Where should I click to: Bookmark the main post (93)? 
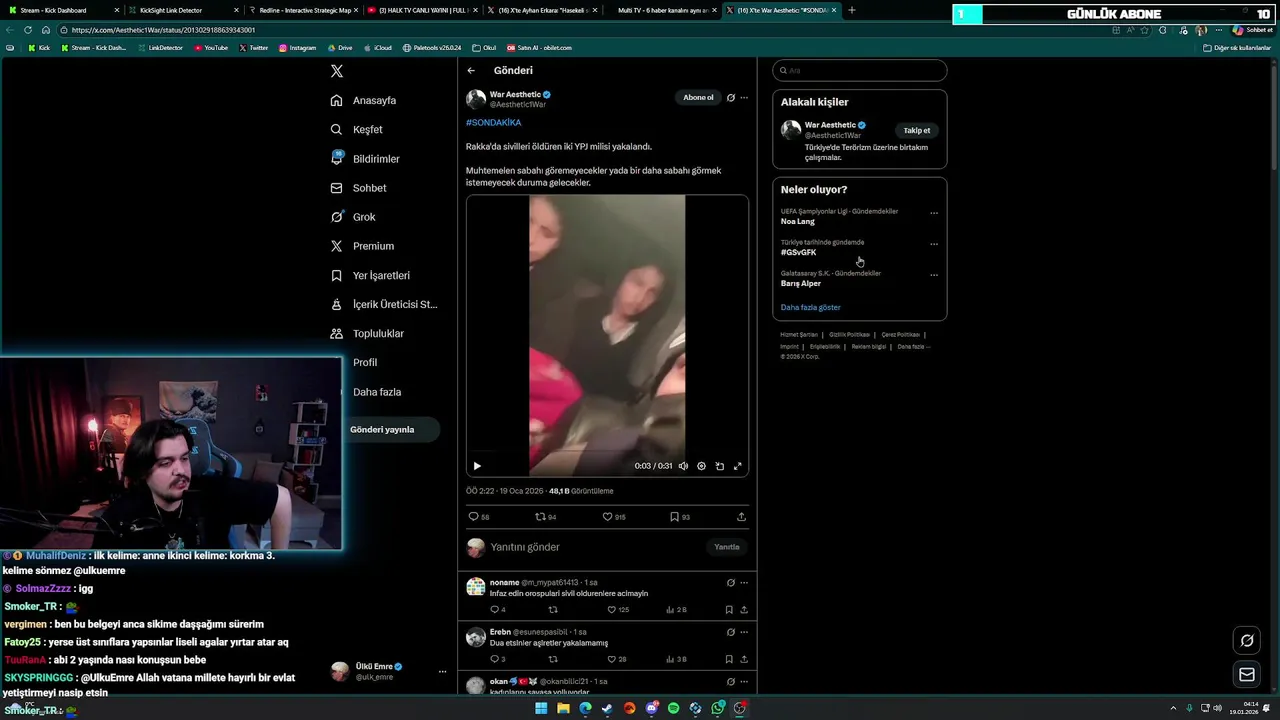[x=680, y=517]
